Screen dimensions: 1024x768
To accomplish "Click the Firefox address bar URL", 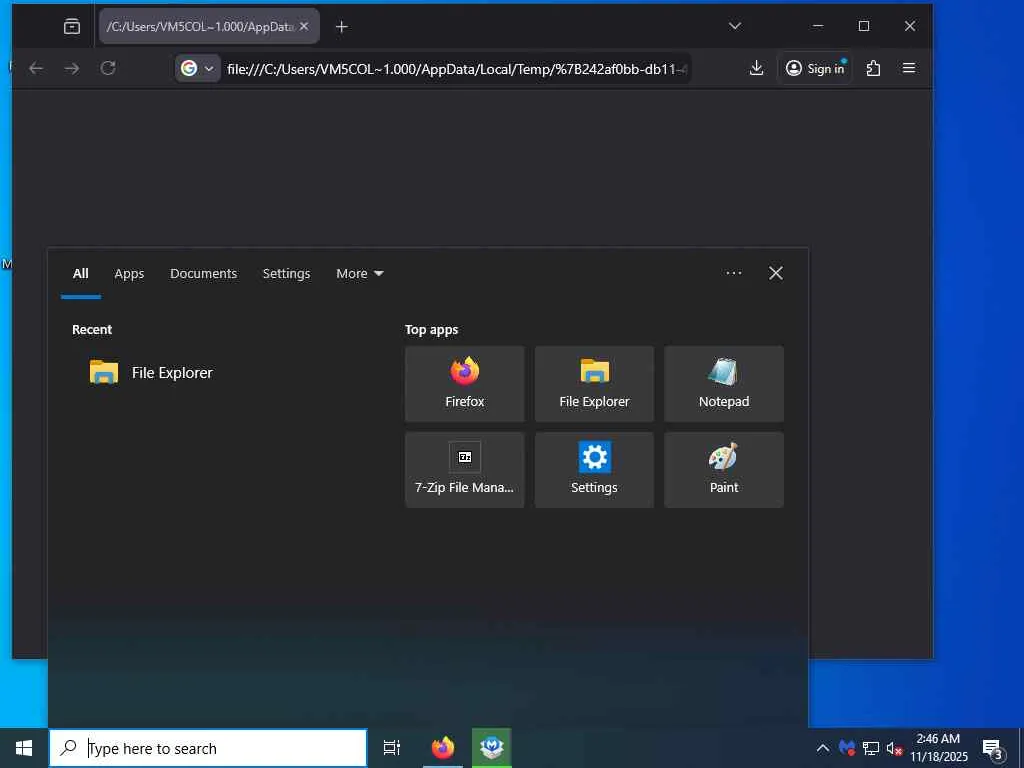I will click(x=455, y=69).
